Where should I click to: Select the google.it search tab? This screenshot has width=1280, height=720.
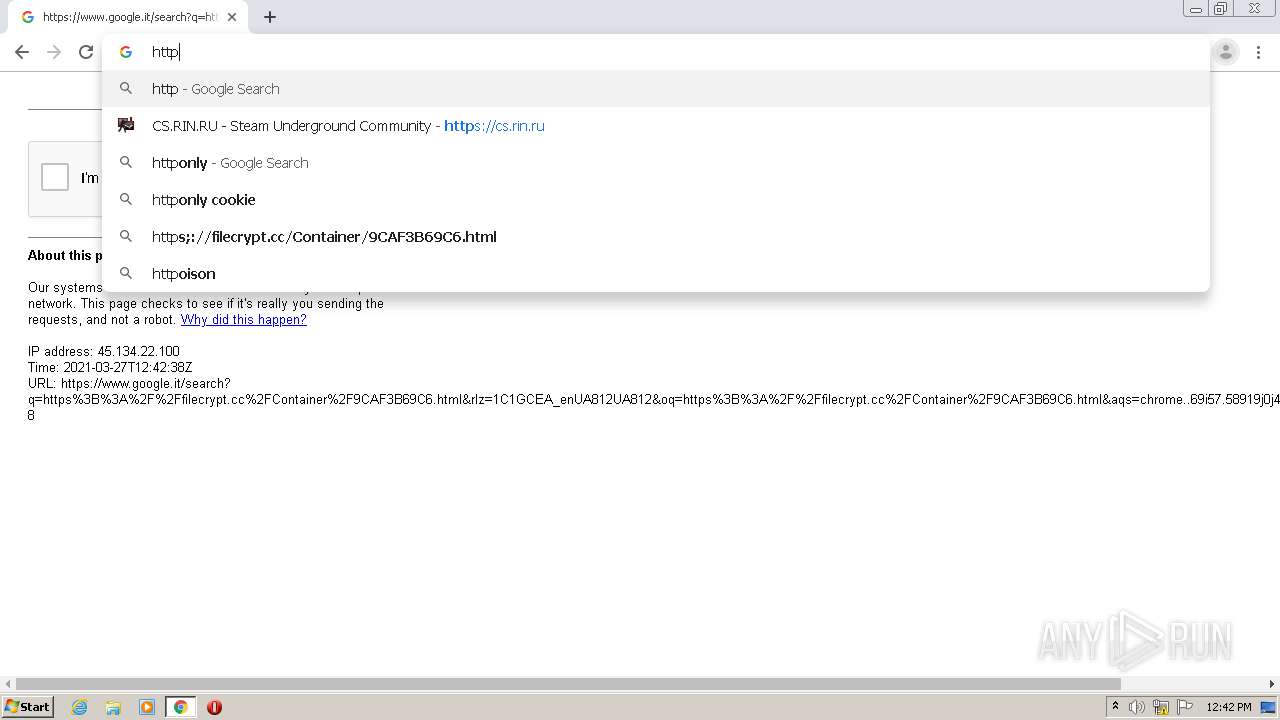(128, 17)
